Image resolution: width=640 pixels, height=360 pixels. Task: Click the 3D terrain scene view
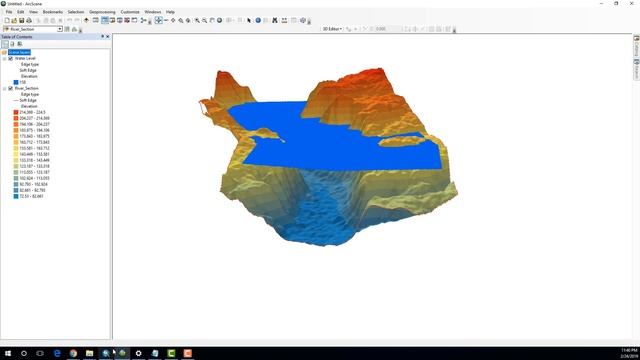pos(372,187)
